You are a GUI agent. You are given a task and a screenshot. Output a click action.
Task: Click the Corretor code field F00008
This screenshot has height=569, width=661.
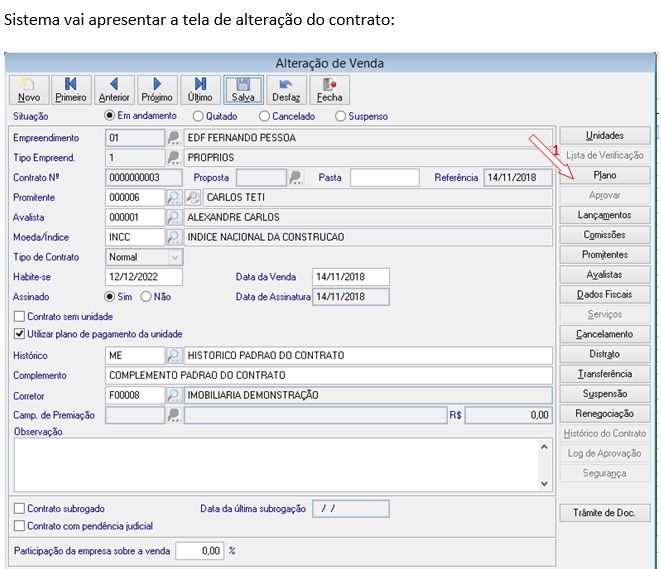click(x=135, y=395)
